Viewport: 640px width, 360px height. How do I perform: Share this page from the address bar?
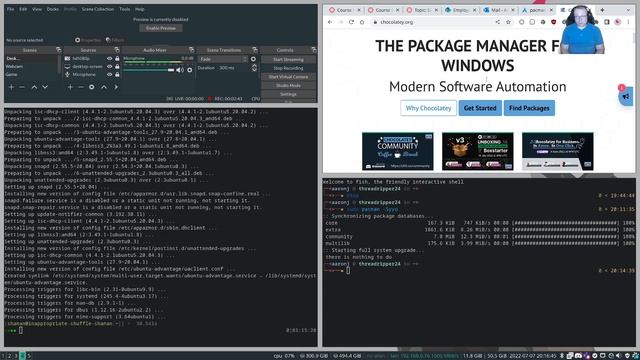[x=498, y=22]
